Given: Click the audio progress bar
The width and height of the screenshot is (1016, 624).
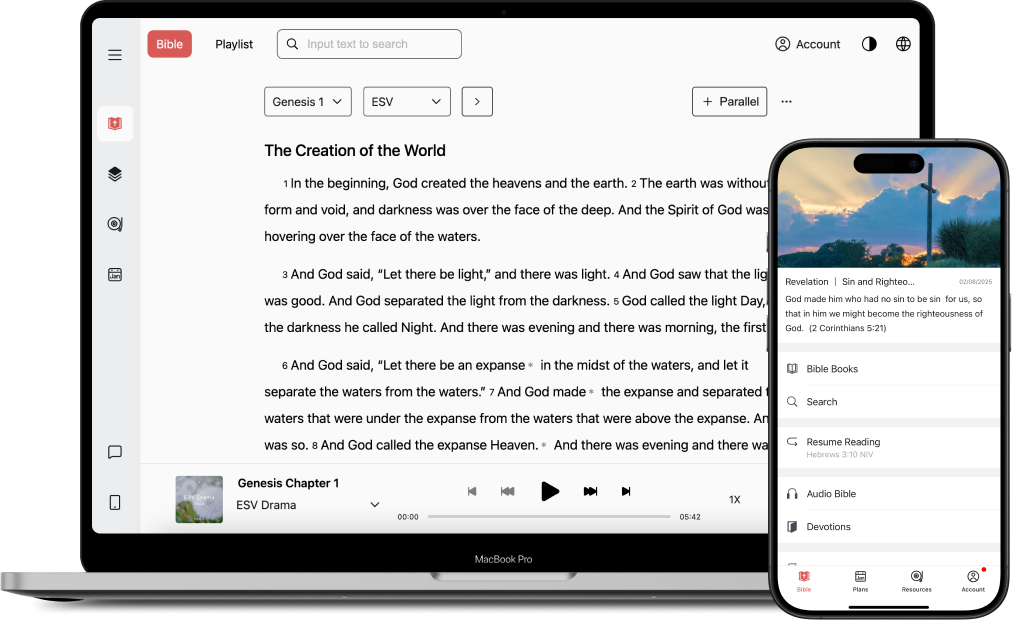Looking at the screenshot, I should coord(549,517).
